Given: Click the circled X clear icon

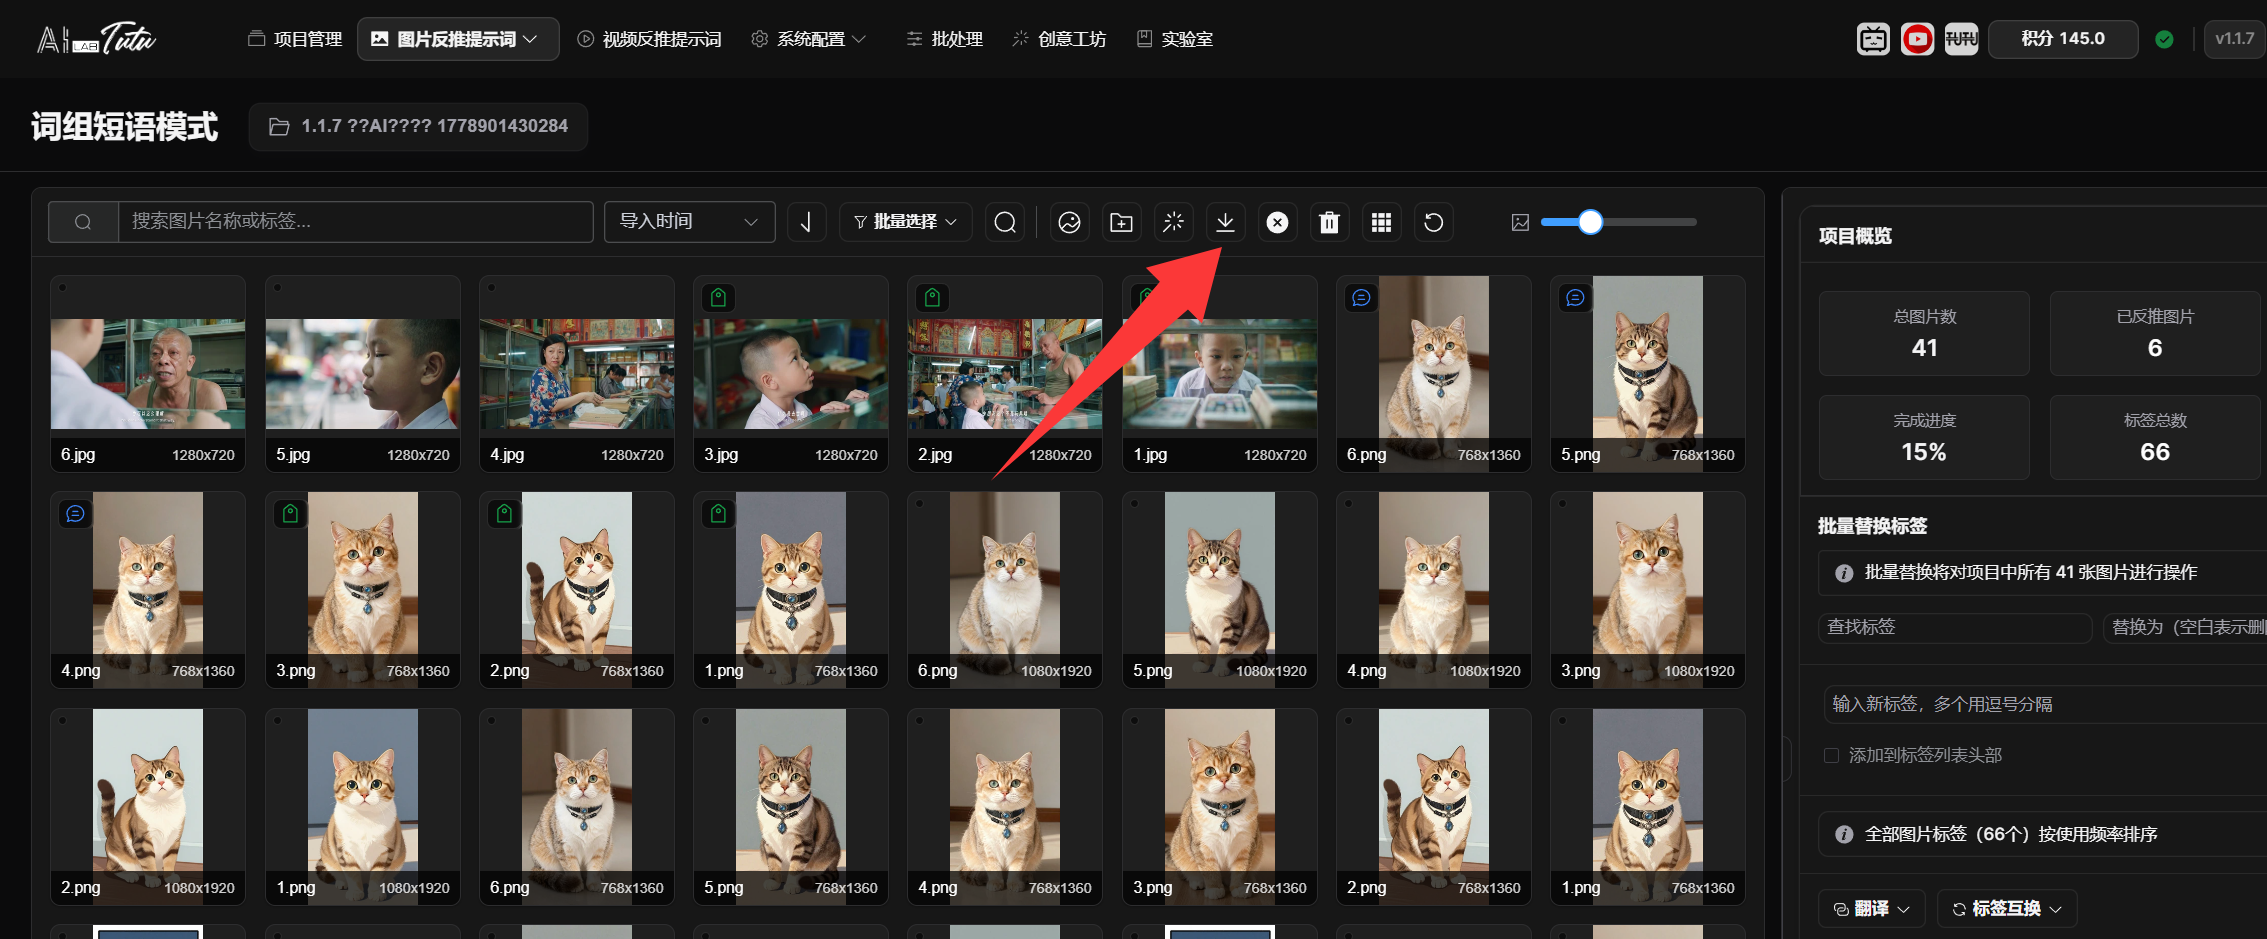Looking at the screenshot, I should 1277,222.
